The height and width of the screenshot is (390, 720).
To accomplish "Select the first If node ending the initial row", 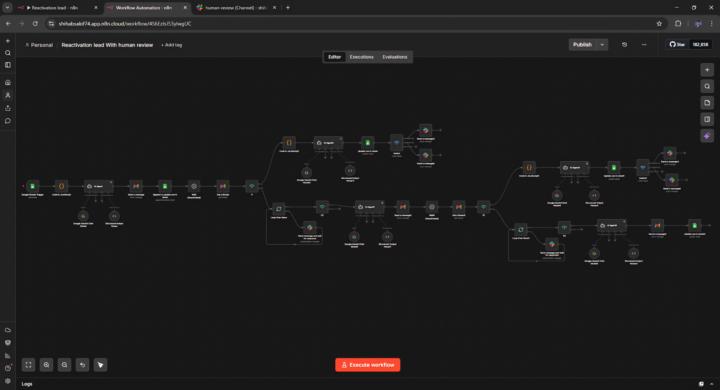I will 252,186.
